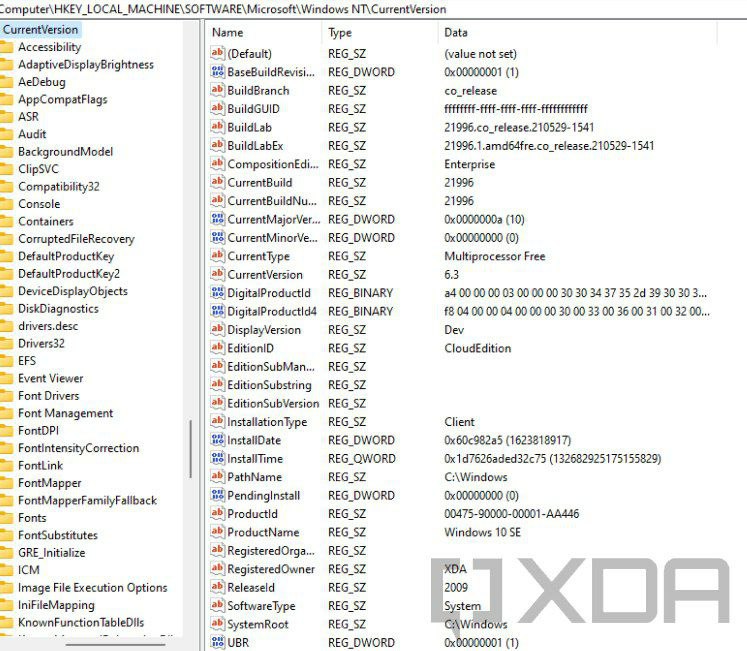This screenshot has height=651, width=747.
Task: Click the InstallationType value name
Action: coord(267,421)
